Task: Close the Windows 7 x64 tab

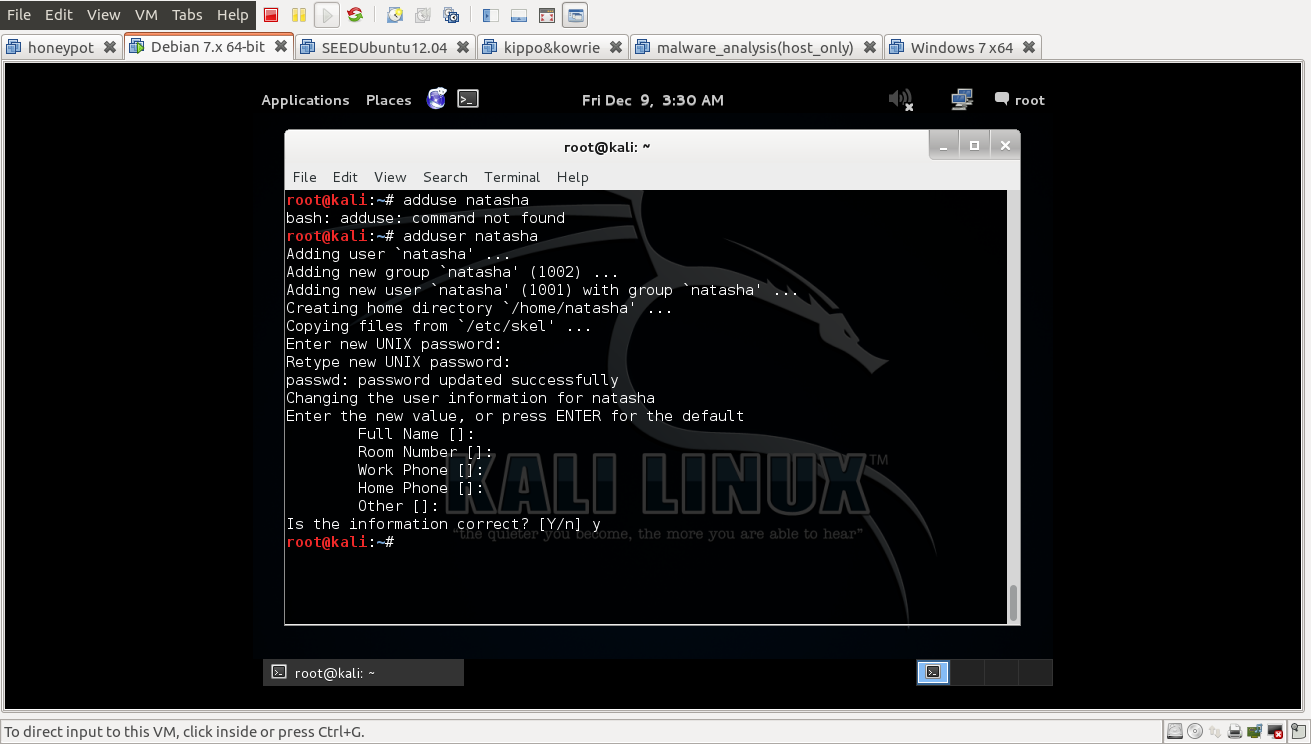Action: (1029, 47)
